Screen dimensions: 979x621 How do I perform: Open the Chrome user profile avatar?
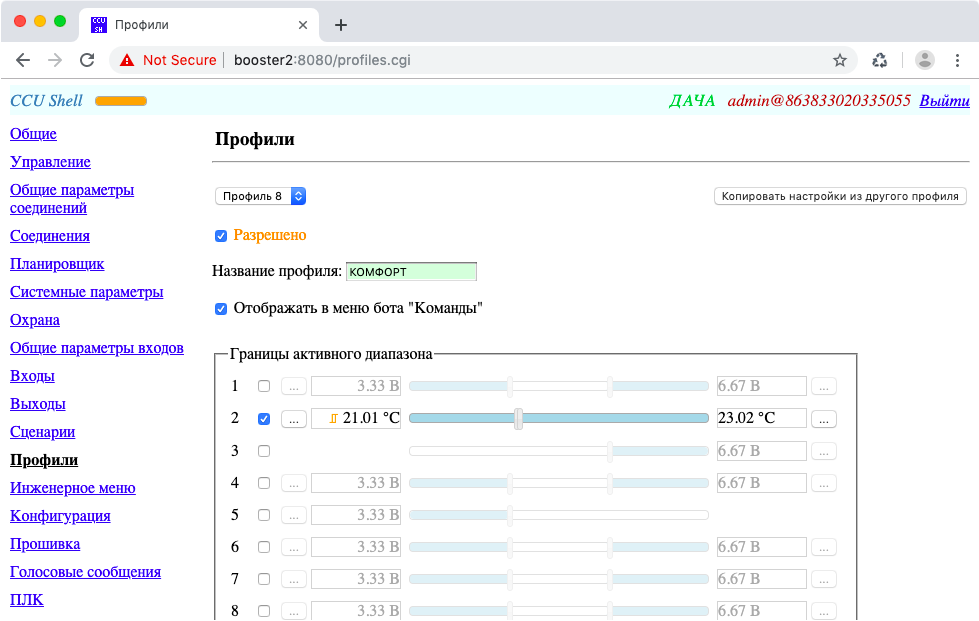coord(925,60)
